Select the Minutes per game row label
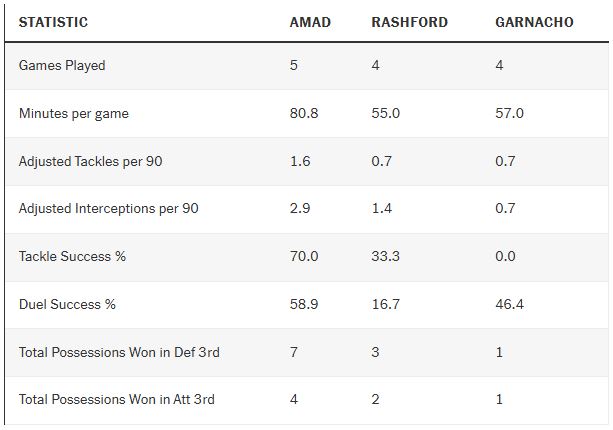Image resolution: width=613 pixels, height=430 pixels. (x=74, y=113)
